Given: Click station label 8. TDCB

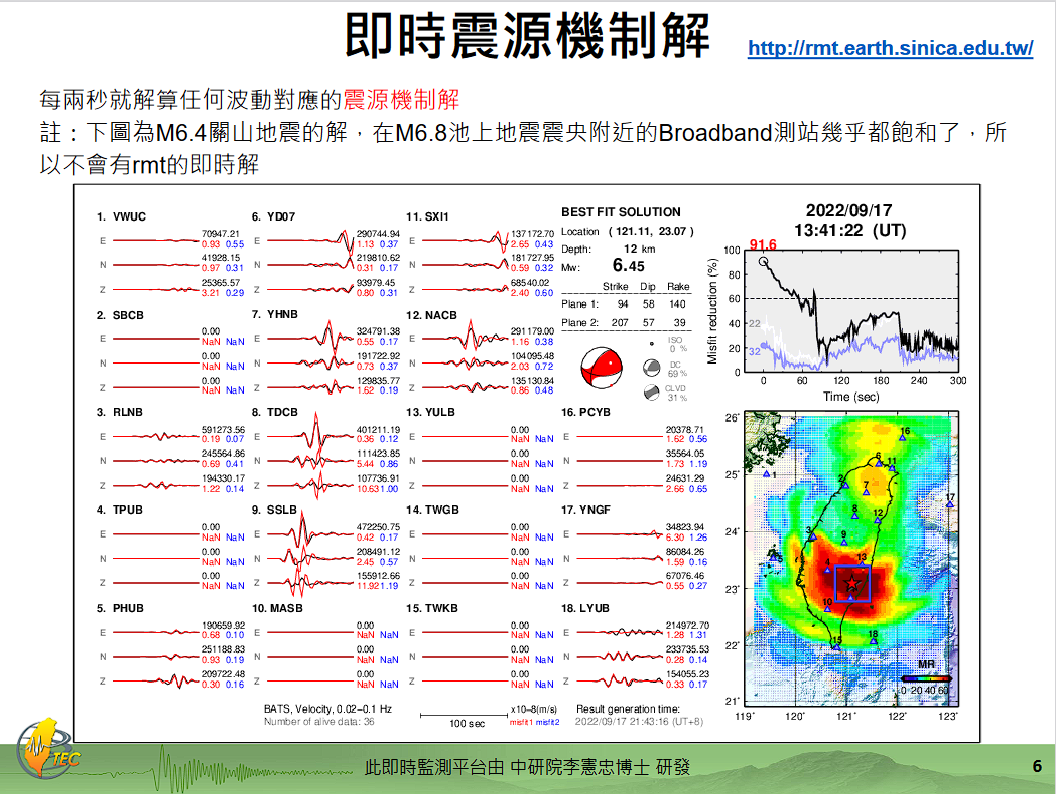Looking at the screenshot, I should (x=275, y=412).
